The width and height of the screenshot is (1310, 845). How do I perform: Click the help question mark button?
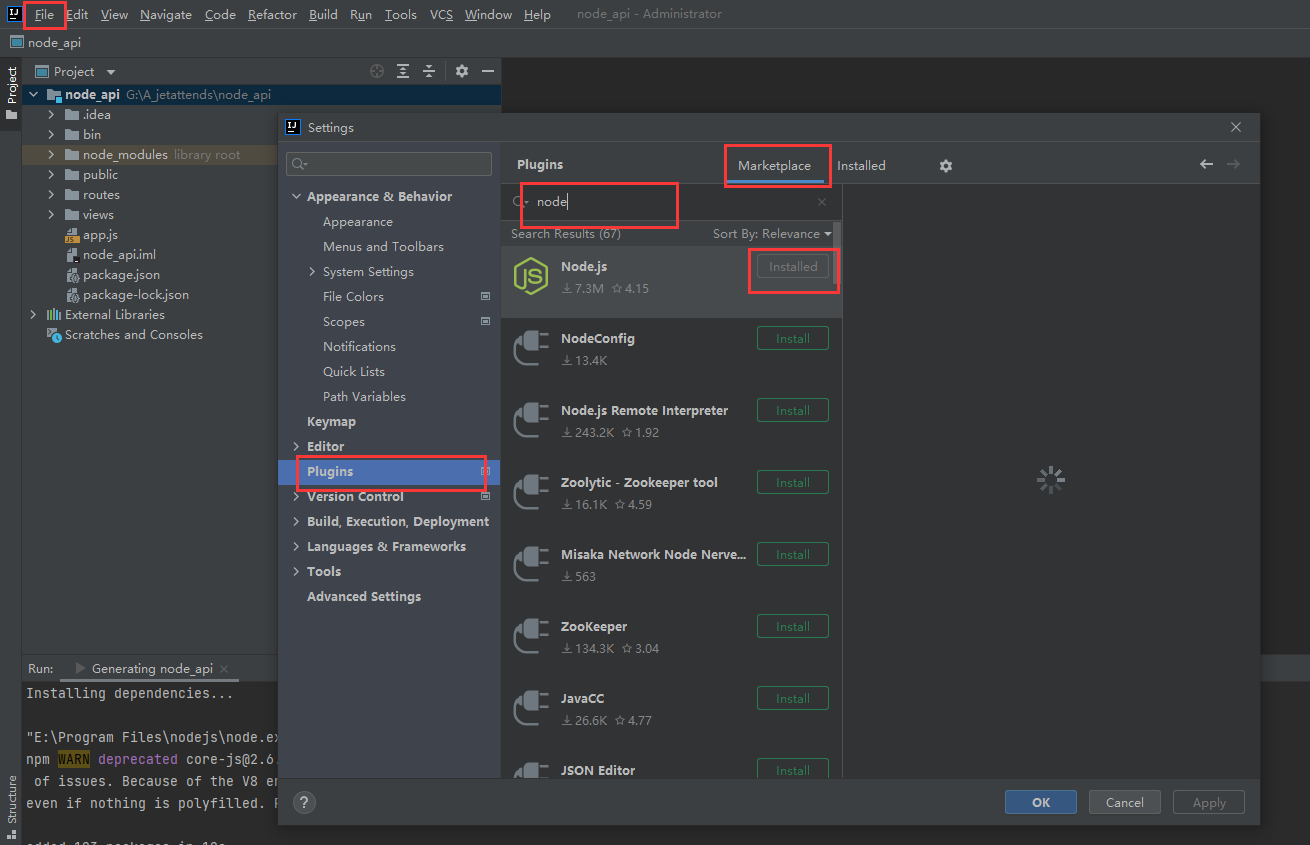point(305,802)
